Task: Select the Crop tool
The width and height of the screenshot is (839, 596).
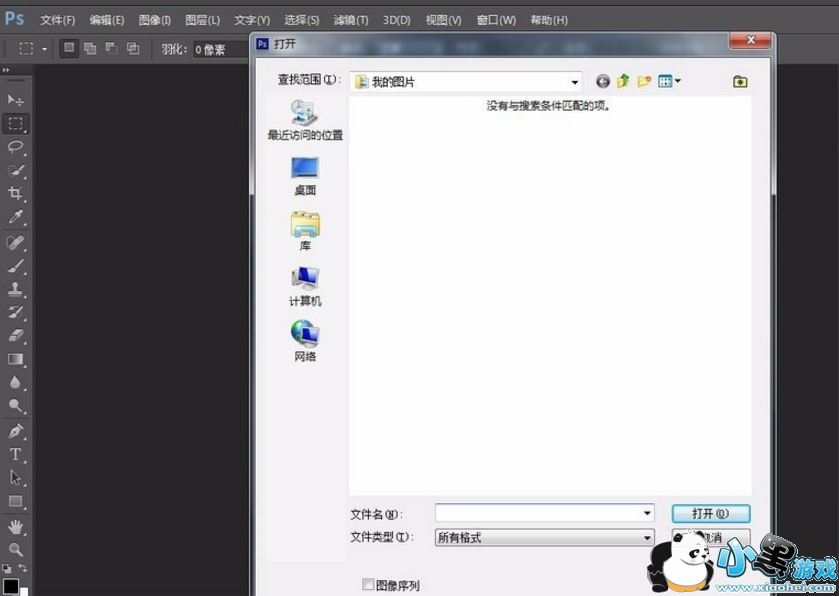Action: [15, 194]
